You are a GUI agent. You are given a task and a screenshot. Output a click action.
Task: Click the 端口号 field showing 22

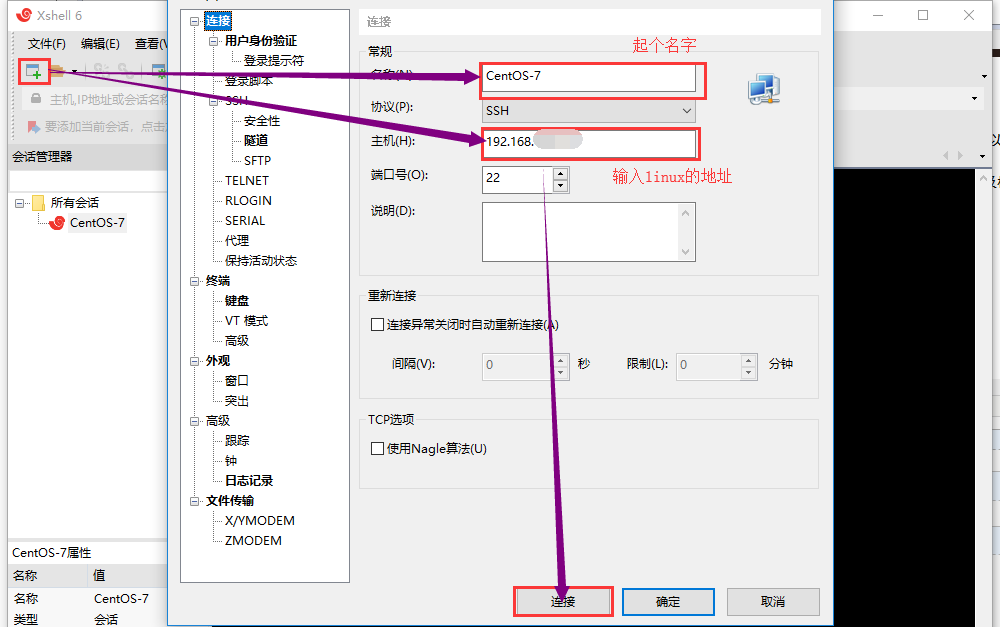pos(518,179)
